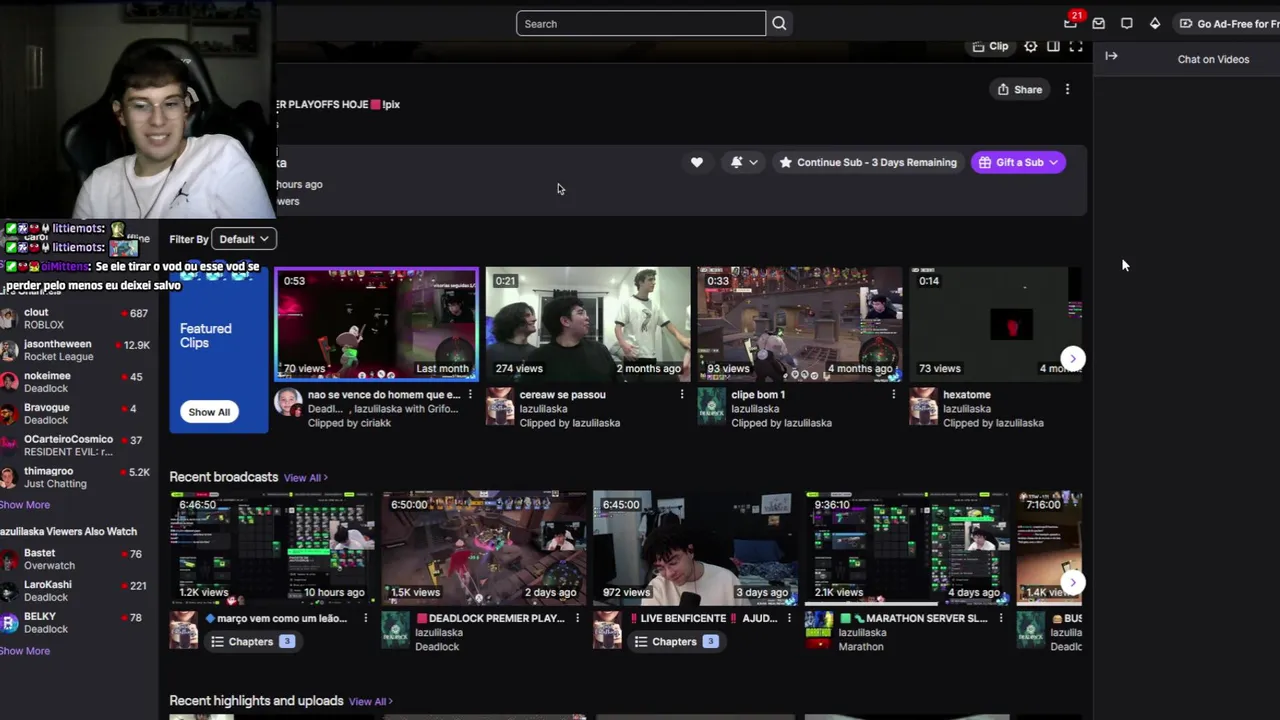Open the player settings gear
Image resolution: width=1280 pixels, height=720 pixels.
pyautogui.click(x=1031, y=47)
